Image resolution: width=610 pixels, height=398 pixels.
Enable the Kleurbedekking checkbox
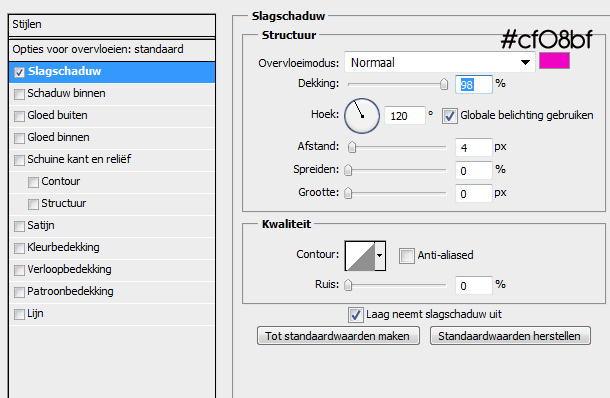coord(19,248)
